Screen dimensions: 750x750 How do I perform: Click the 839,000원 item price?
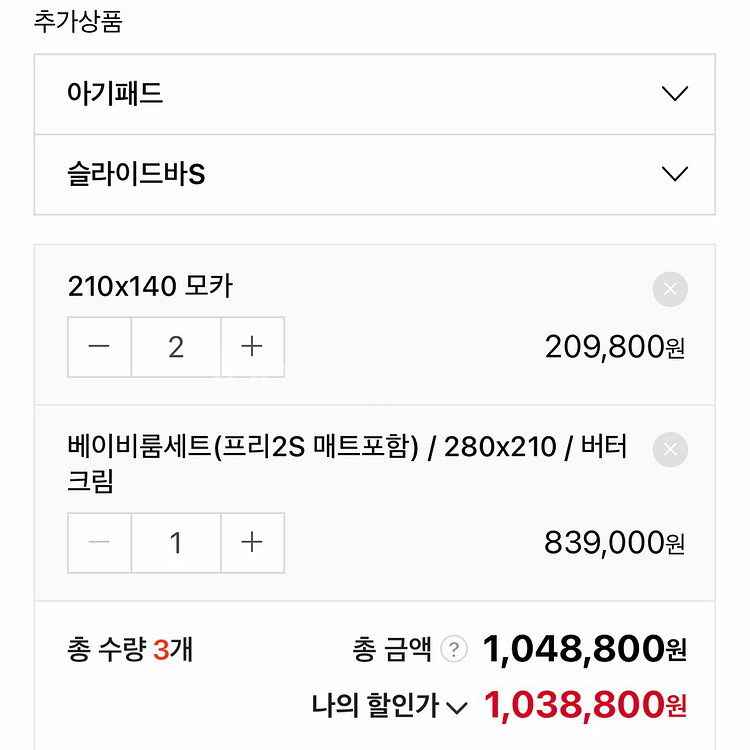(x=615, y=543)
